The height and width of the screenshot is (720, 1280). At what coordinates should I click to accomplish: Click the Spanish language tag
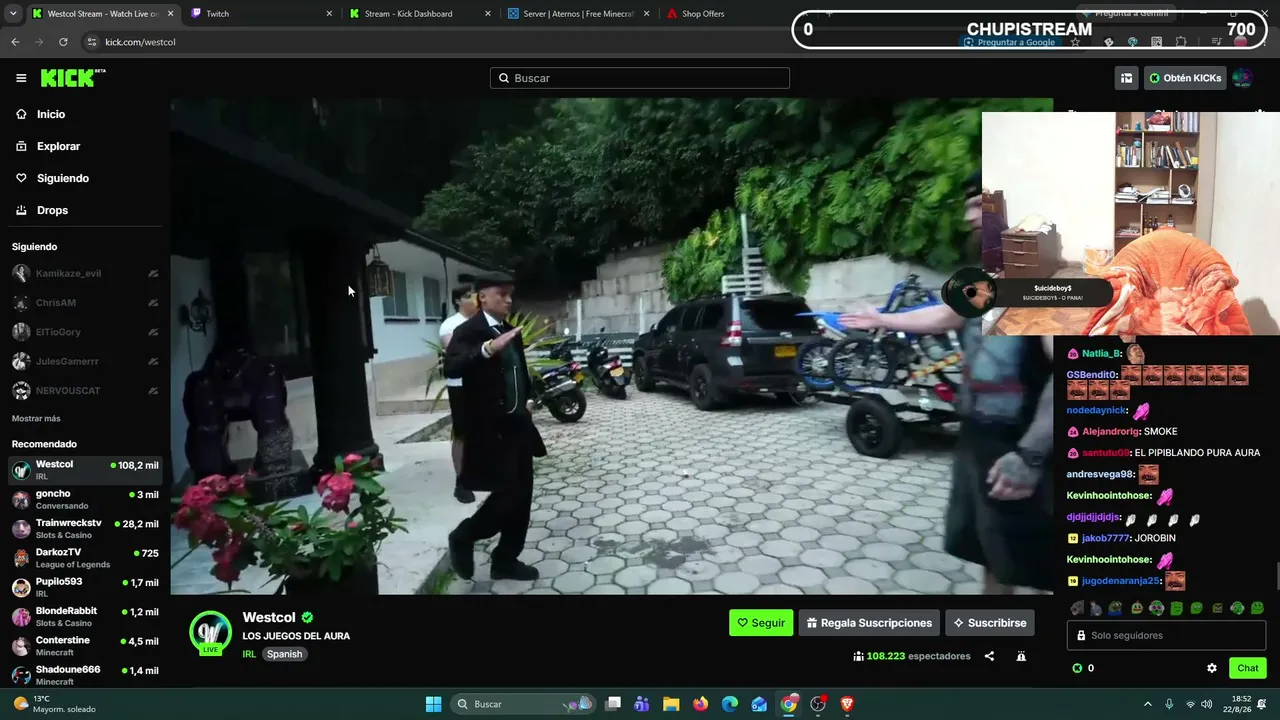point(284,654)
